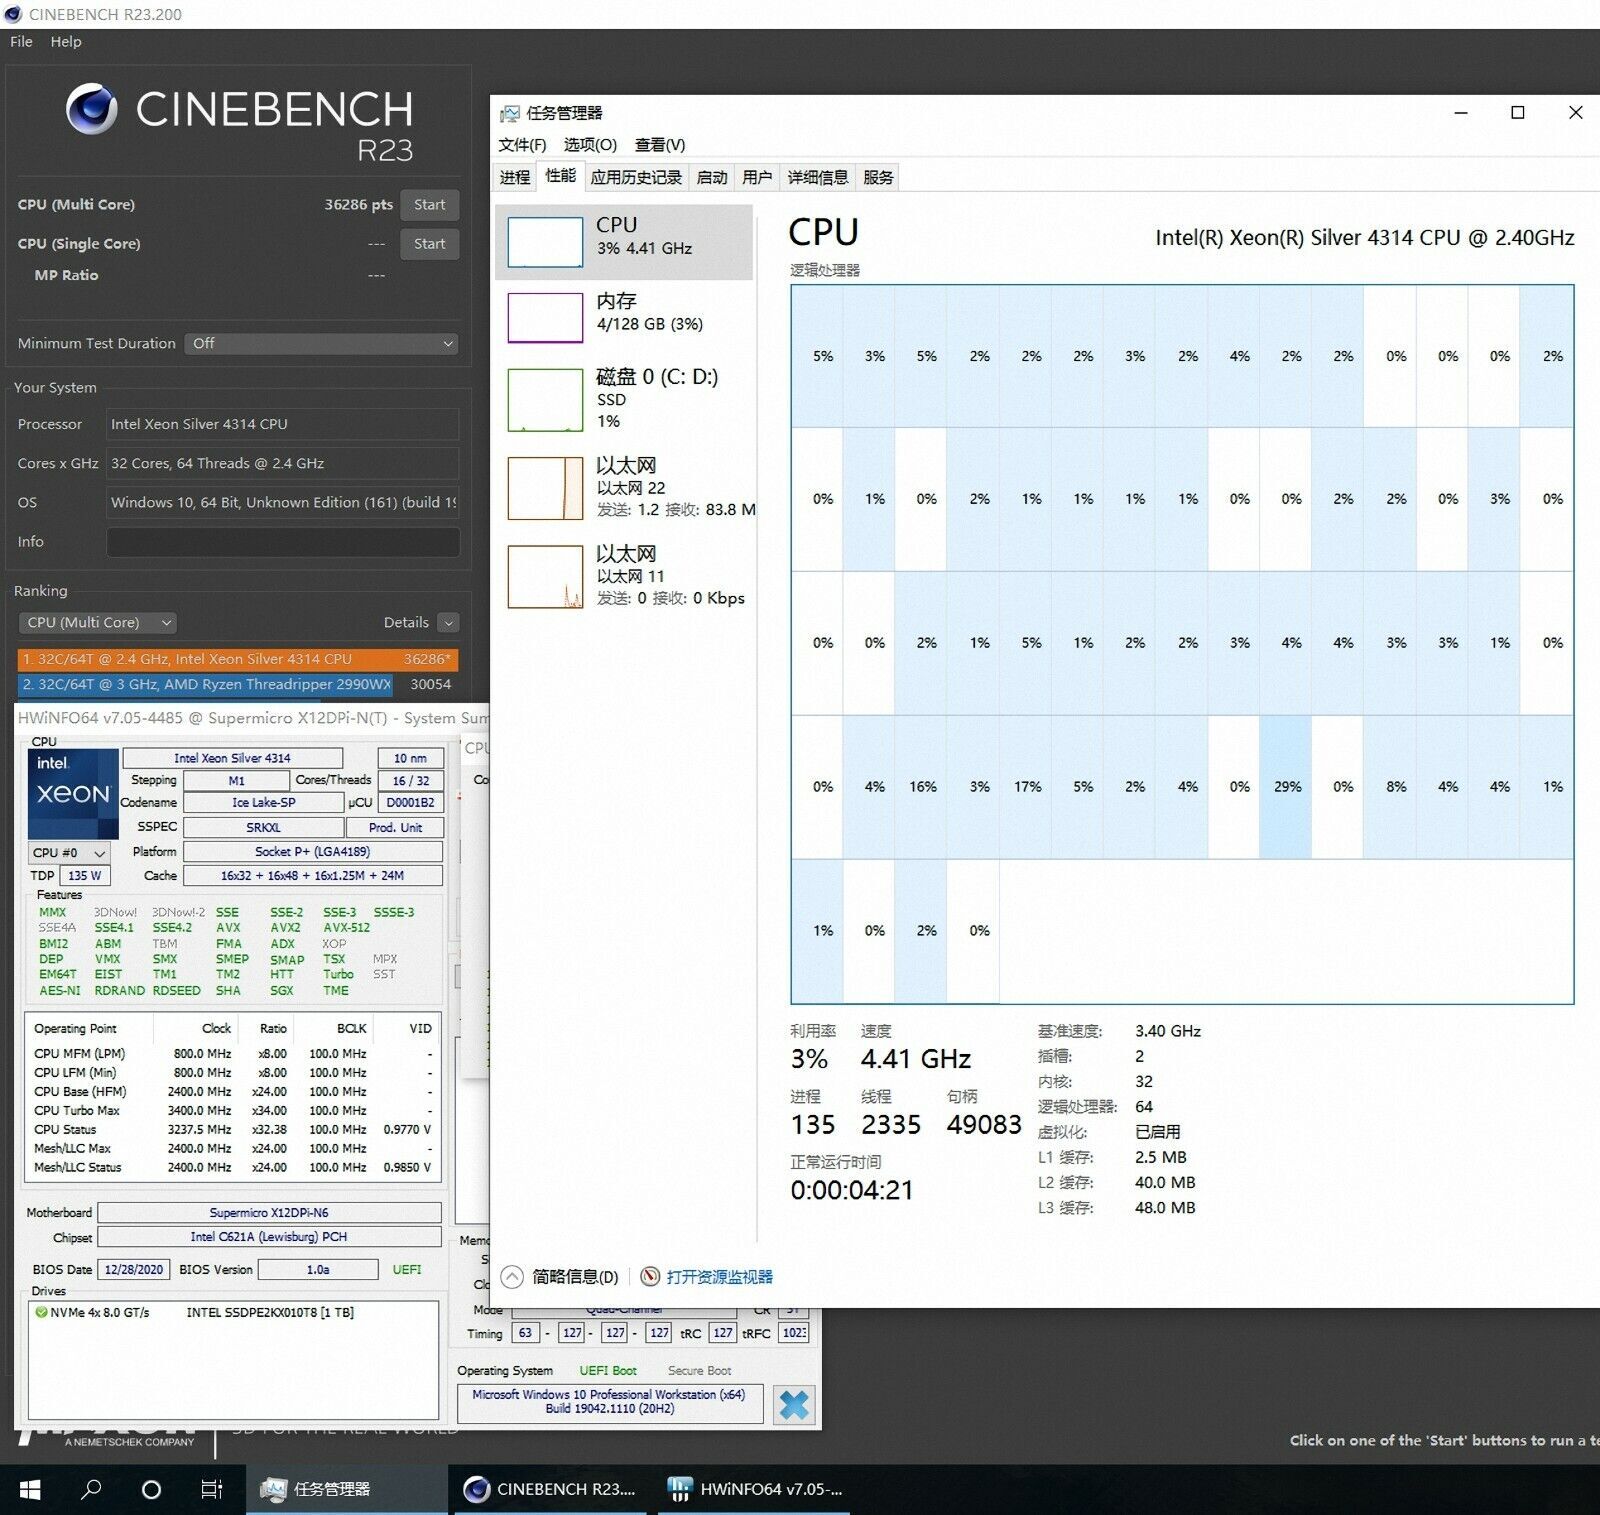The image size is (1600, 1515).
Task: Click the 29% logical processor cell
Action: [x=1286, y=787]
